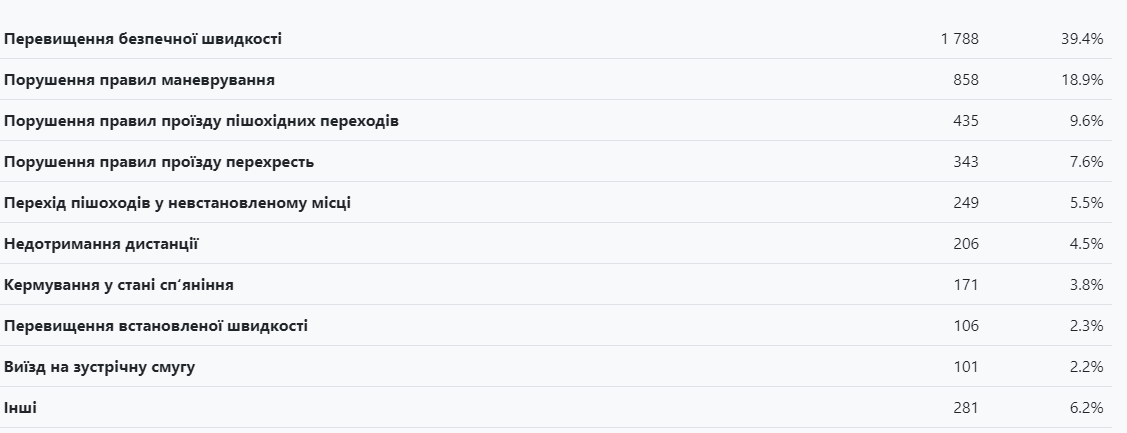Select the 'Порушення правил маневрування' row label

point(140,80)
